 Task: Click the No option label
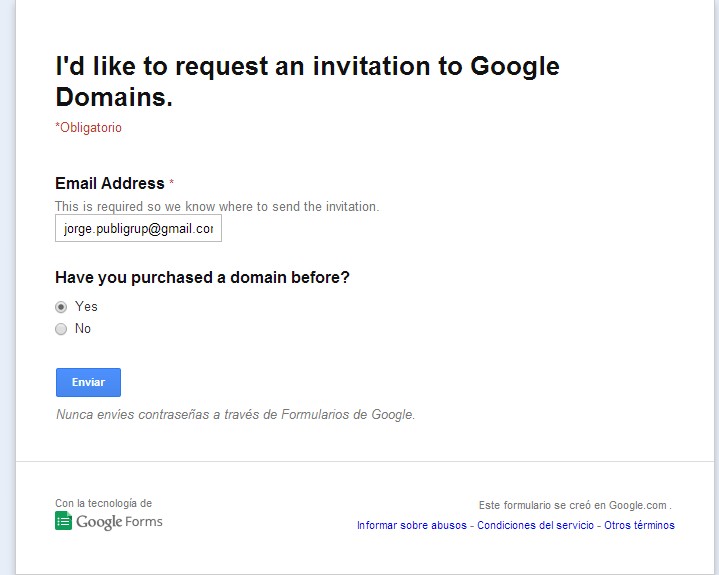(83, 328)
